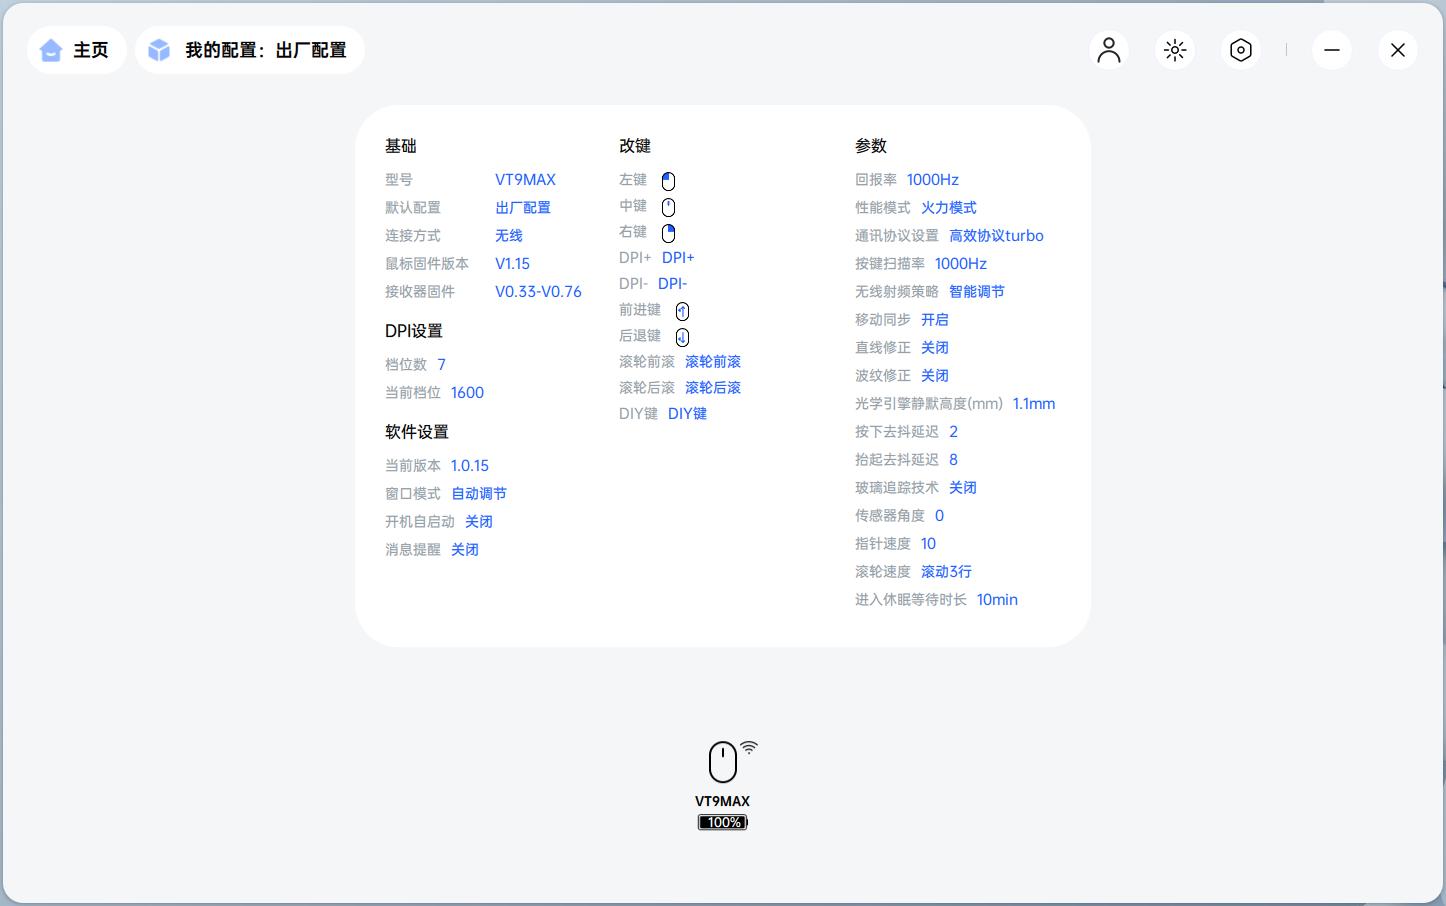Click the 按键扫描率 value 1000Hz
The width and height of the screenshot is (1446, 906).
961,264
